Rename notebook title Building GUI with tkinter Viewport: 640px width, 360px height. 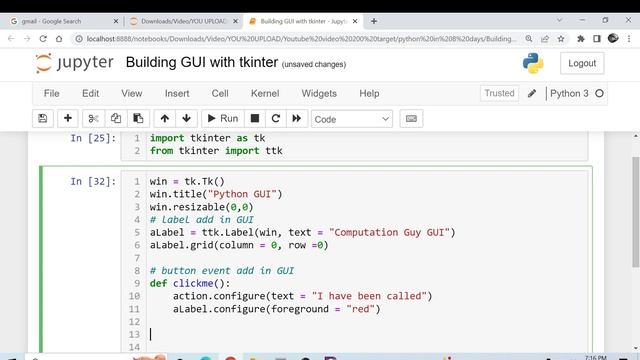(x=202, y=62)
